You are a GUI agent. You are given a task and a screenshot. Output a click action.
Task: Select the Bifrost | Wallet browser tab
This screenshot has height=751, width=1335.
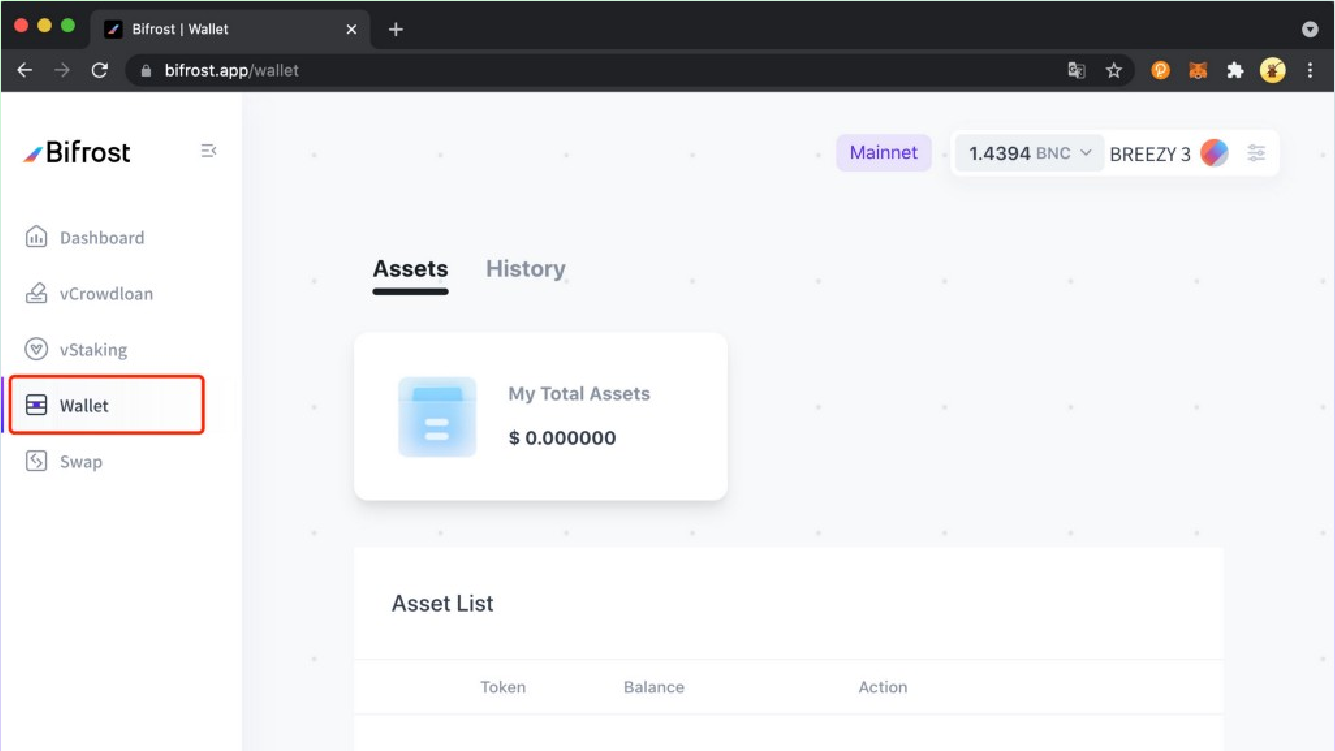coord(231,29)
